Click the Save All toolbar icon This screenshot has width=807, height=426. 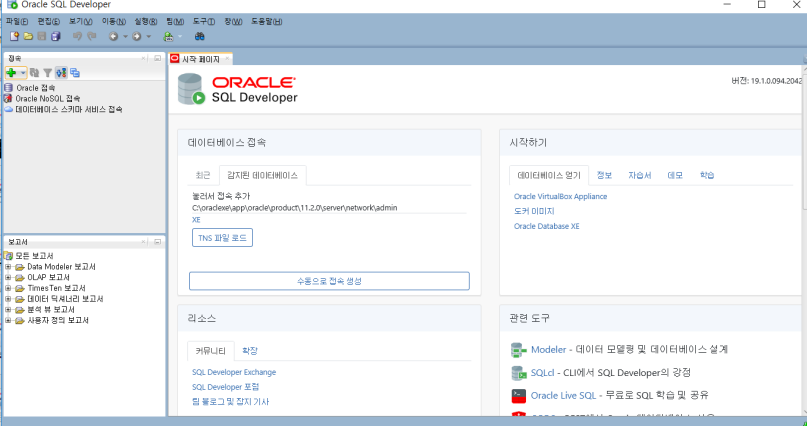pyautogui.click(x=56, y=37)
